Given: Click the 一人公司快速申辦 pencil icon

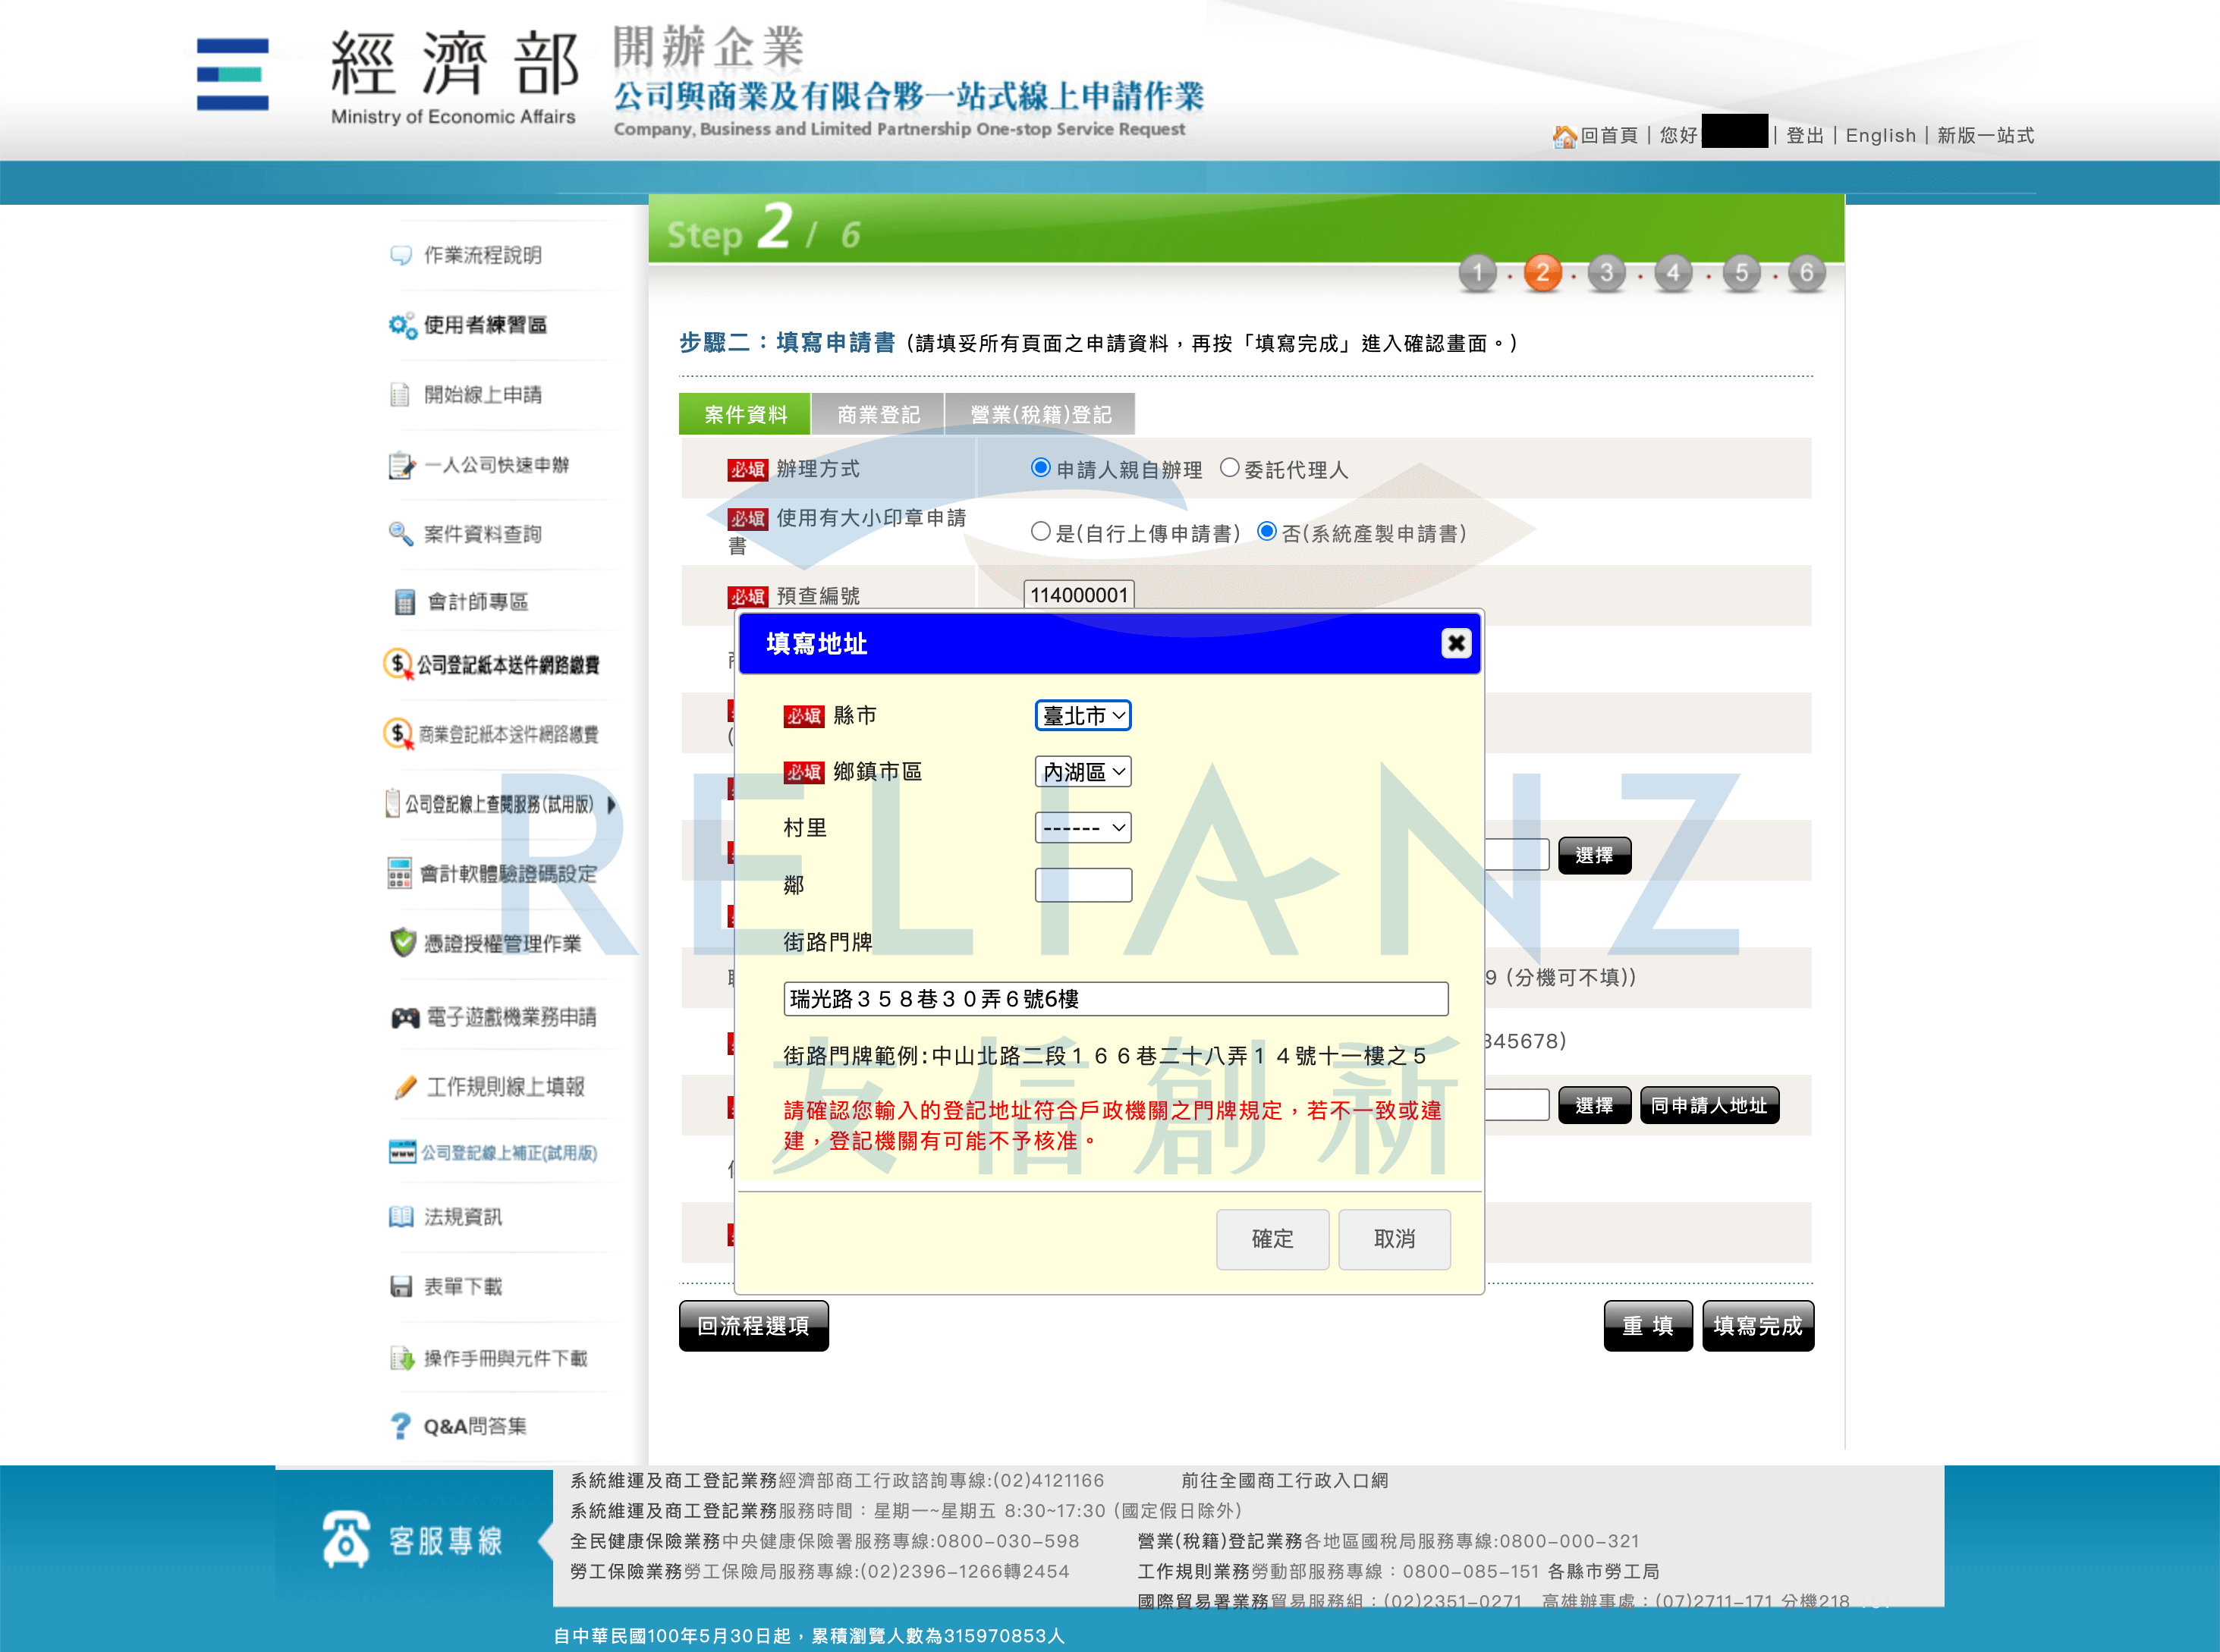Looking at the screenshot, I should coord(401,465).
